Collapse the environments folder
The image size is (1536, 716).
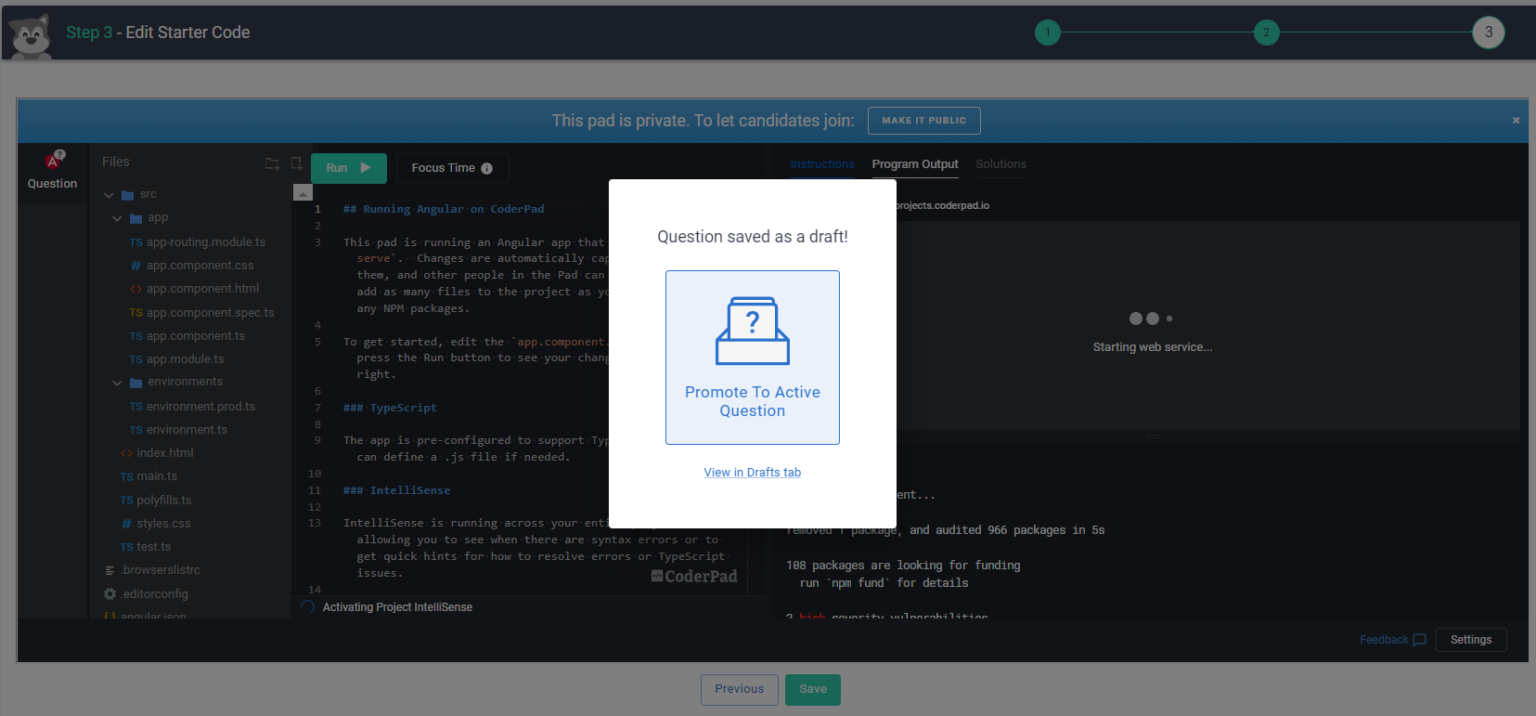[x=117, y=381]
